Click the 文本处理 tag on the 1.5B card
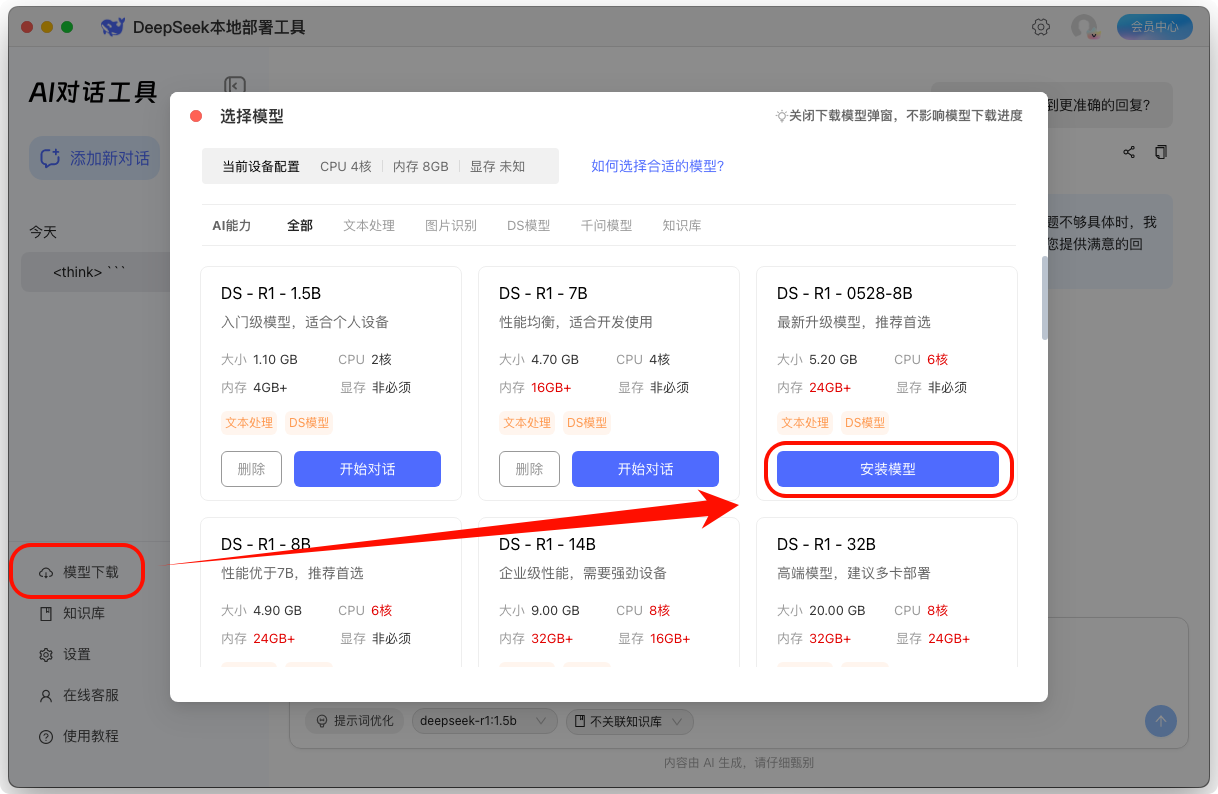This screenshot has height=794, width=1218. coord(249,423)
